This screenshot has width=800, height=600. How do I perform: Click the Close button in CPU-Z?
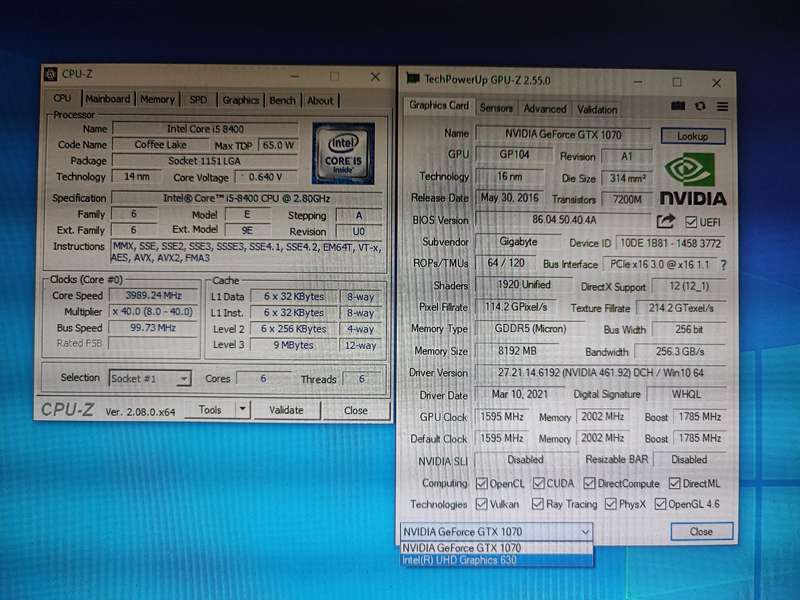click(356, 410)
